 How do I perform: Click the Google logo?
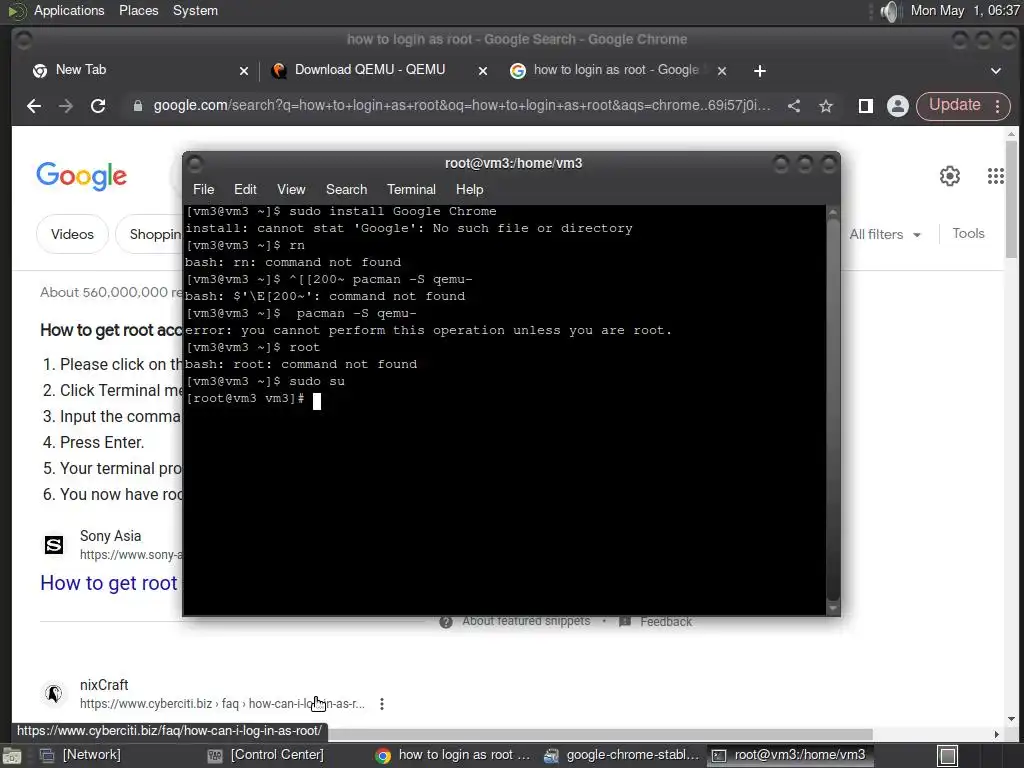[x=82, y=176]
